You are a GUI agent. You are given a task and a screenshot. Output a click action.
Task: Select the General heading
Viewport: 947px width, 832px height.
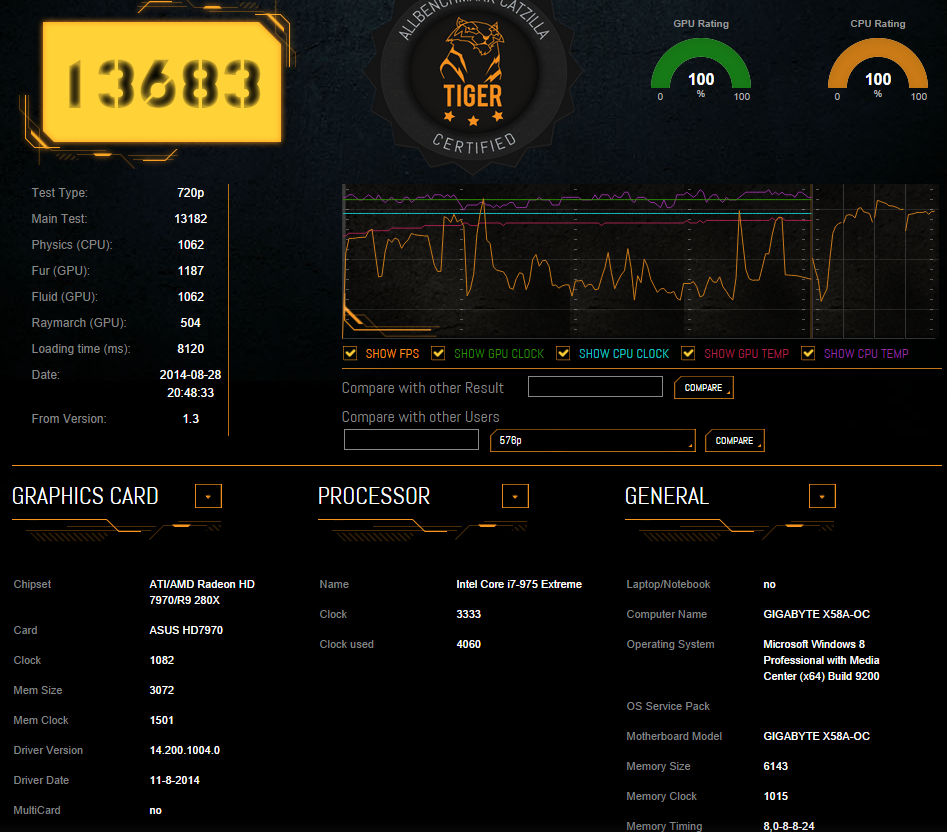tap(667, 496)
